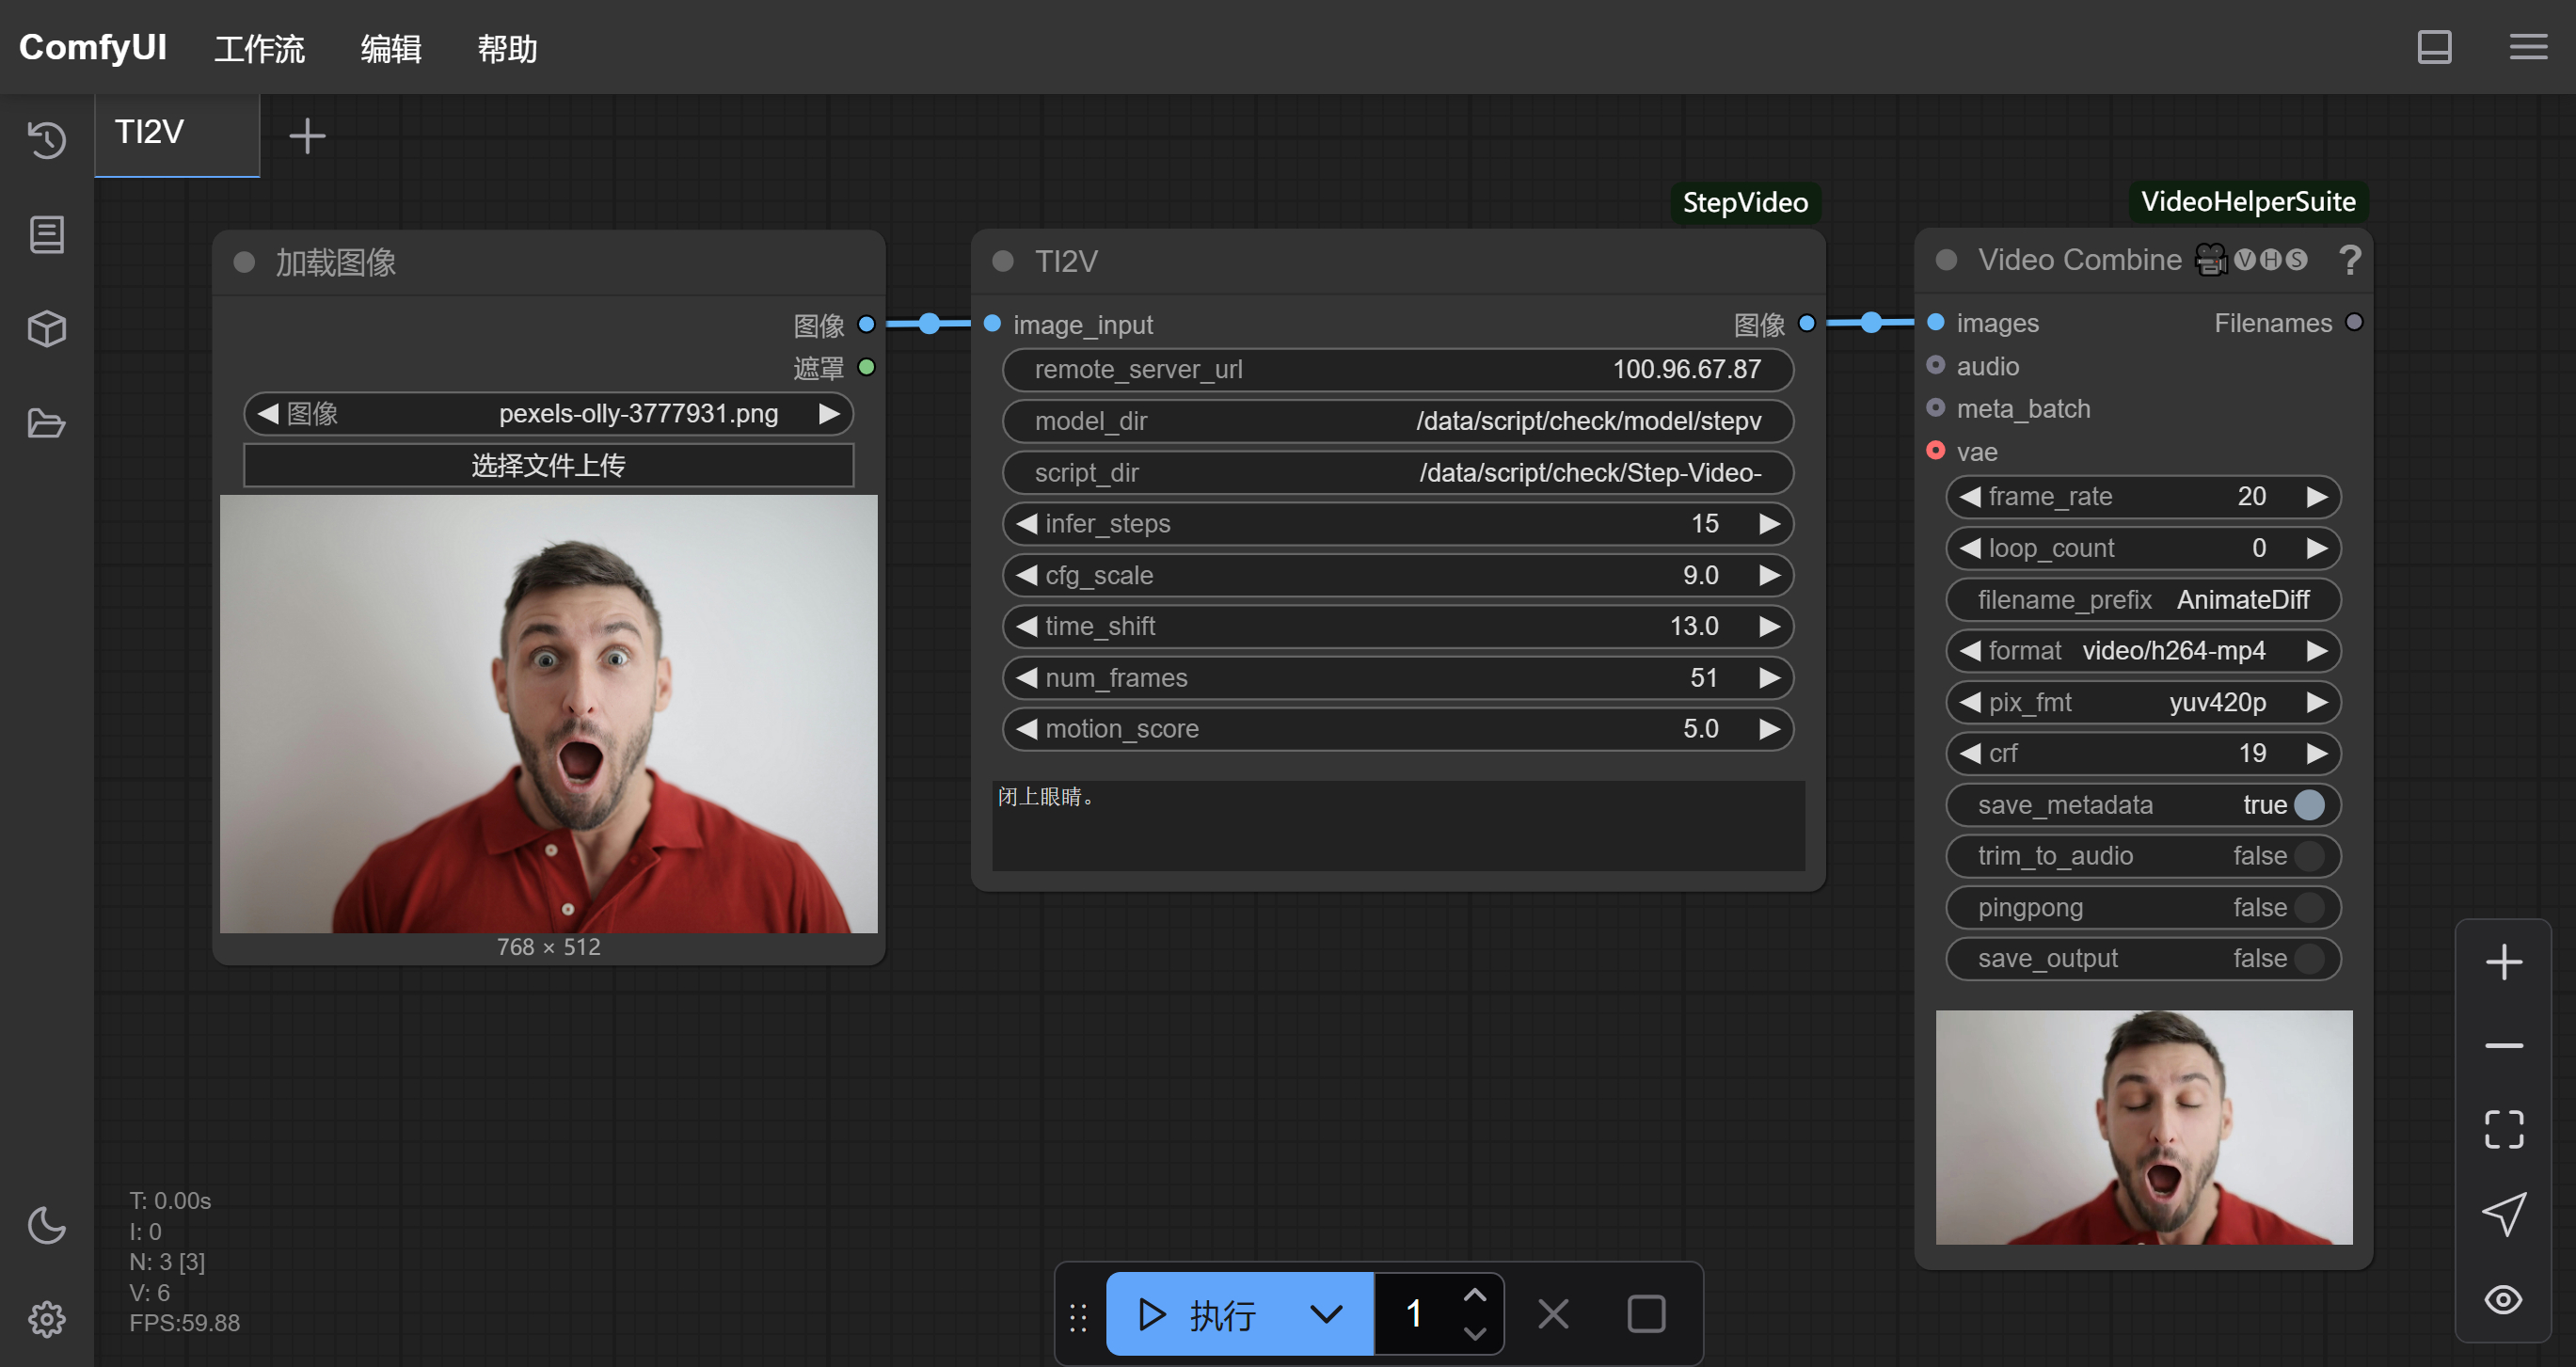
Task: Open the 工作流 menu
Action: [259, 48]
